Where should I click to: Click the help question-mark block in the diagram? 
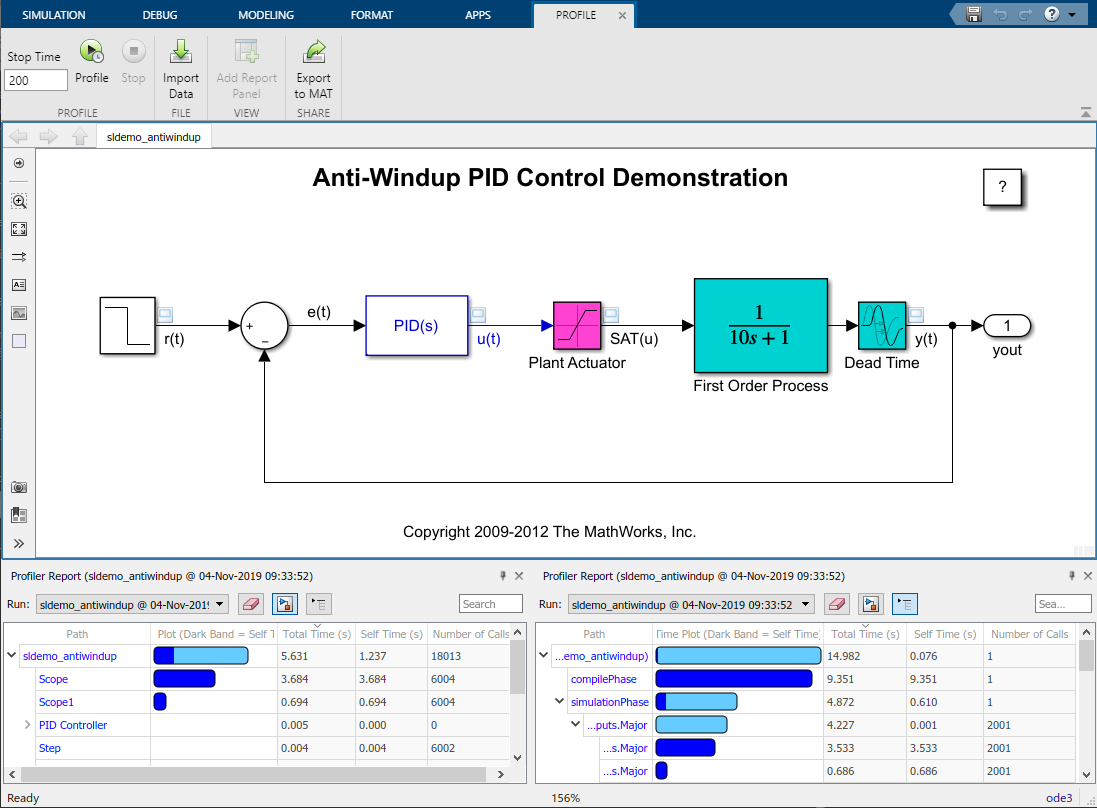[x=1002, y=187]
